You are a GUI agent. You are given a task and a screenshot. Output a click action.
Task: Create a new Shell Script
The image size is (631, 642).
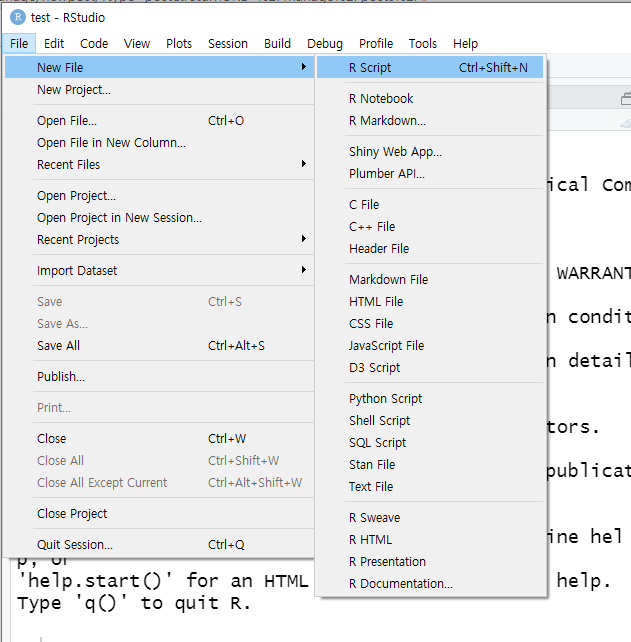(x=430, y=420)
